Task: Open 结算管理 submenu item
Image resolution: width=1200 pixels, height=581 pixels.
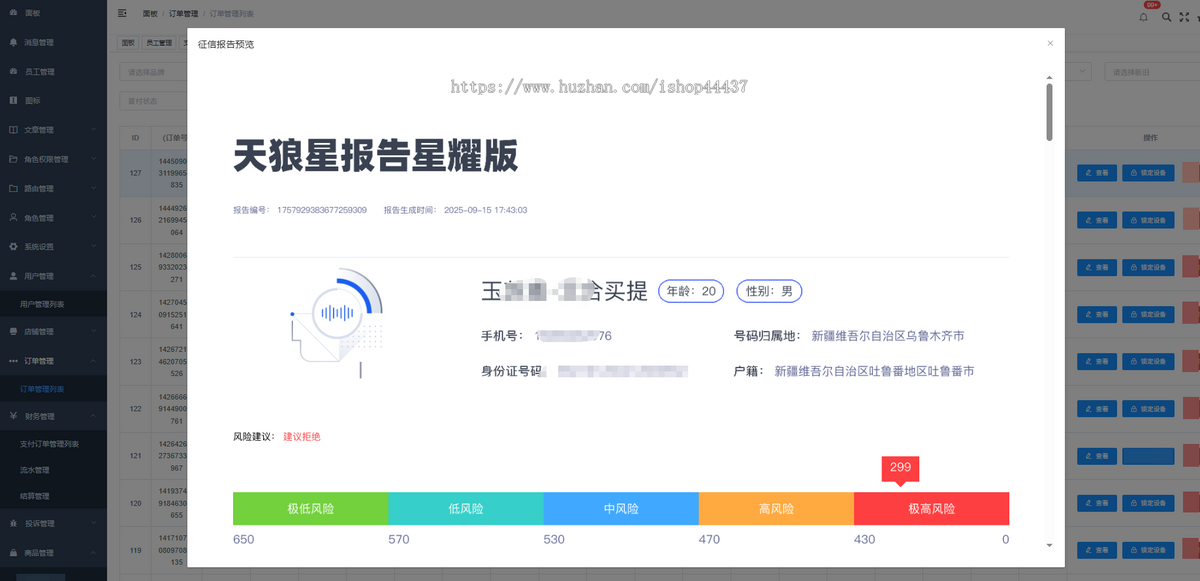Action: click(x=53, y=496)
